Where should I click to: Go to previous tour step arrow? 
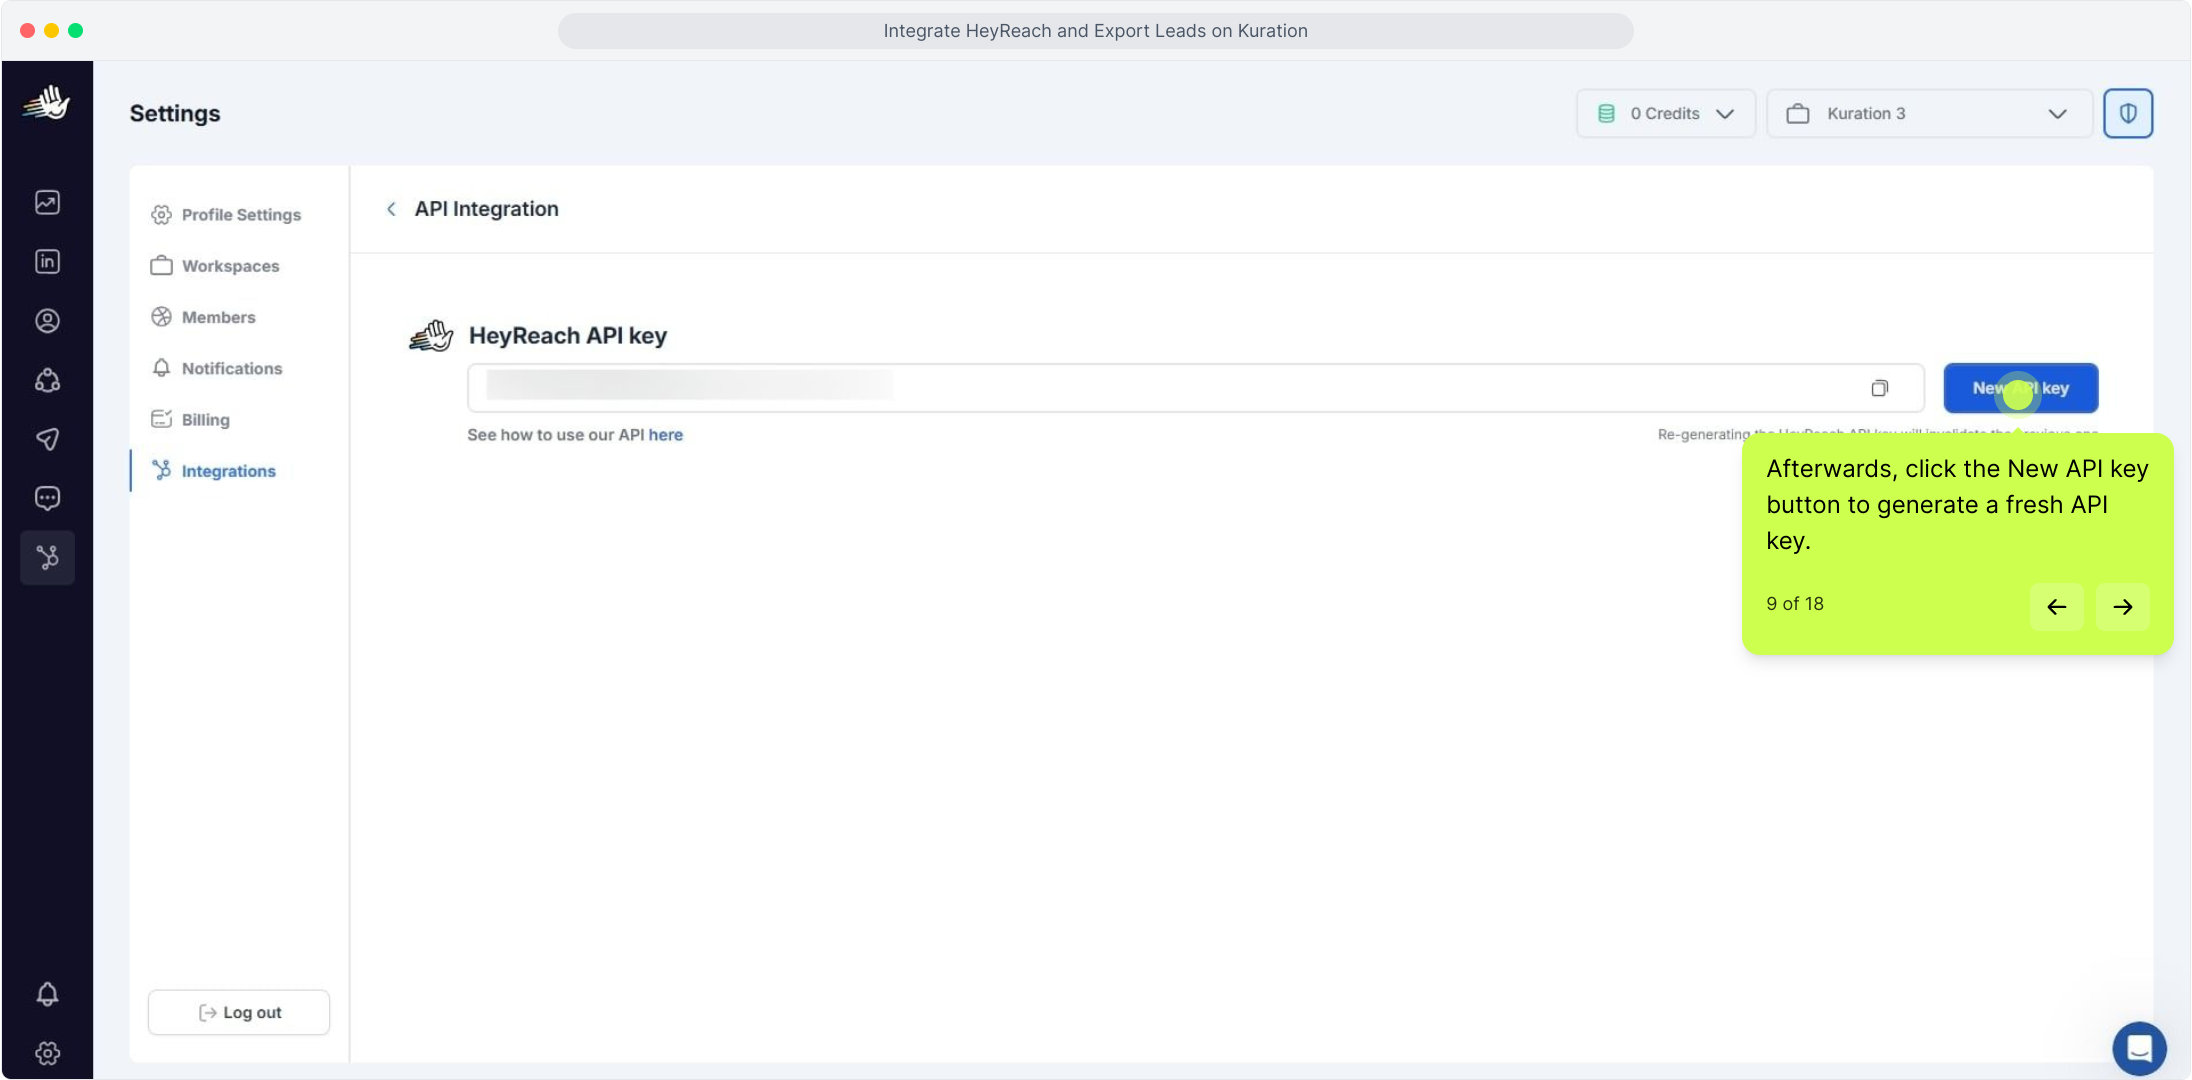(x=2056, y=607)
